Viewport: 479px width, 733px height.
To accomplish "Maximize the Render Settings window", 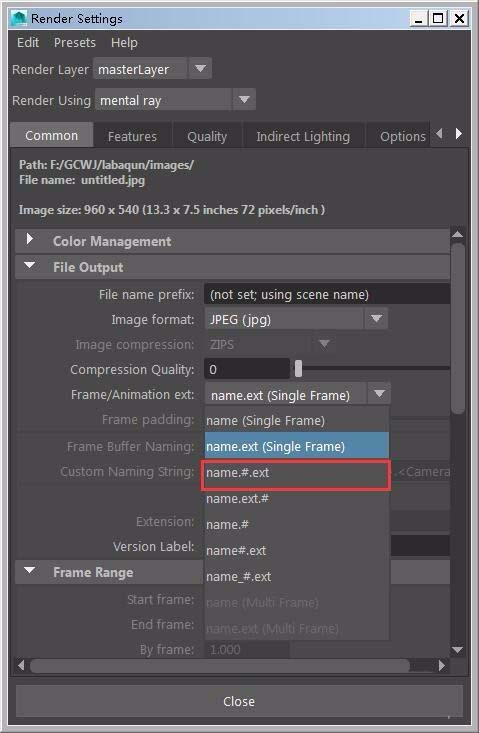I will click(x=438, y=19).
